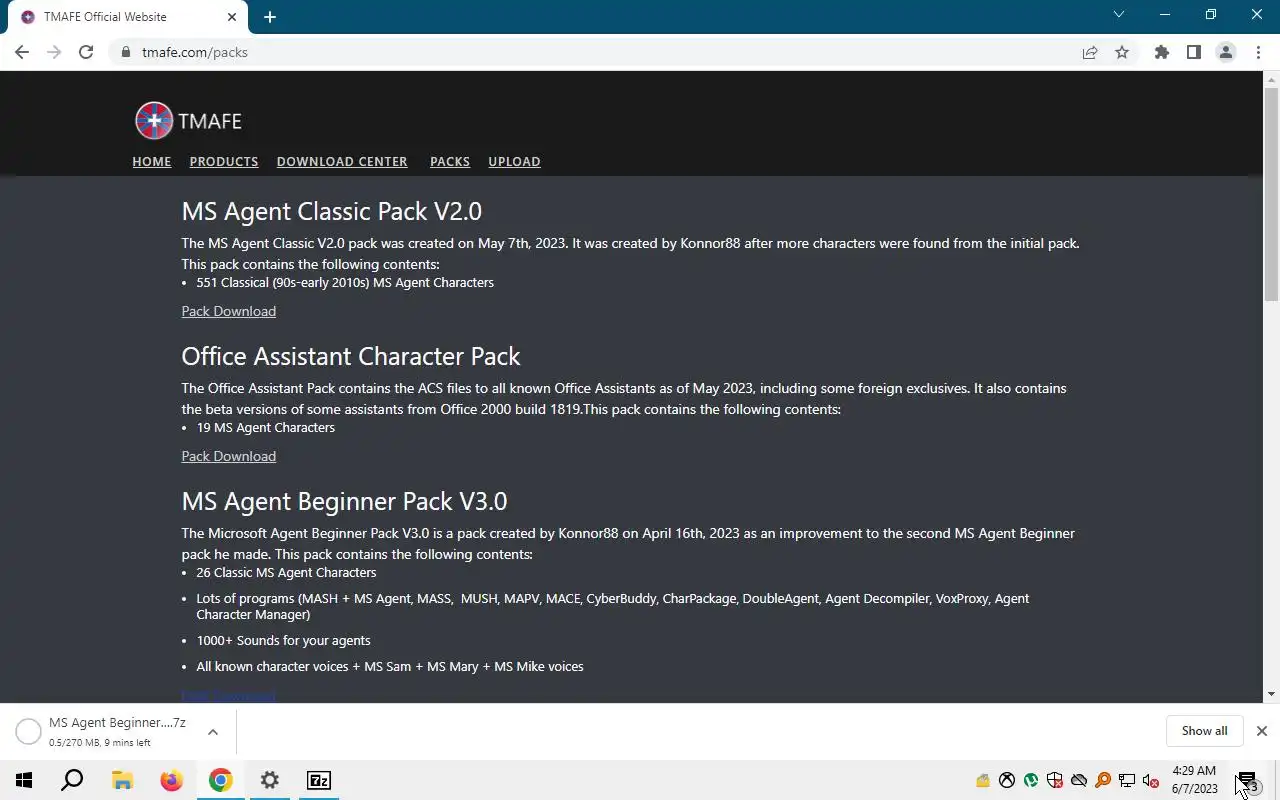Click the download progress circle icon
The height and width of the screenshot is (800, 1280).
[x=28, y=732]
